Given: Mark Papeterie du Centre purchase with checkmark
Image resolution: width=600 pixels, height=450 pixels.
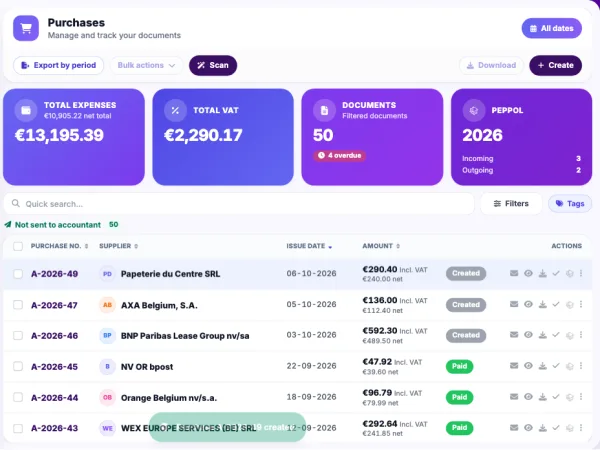Looking at the screenshot, I should tap(556, 273).
